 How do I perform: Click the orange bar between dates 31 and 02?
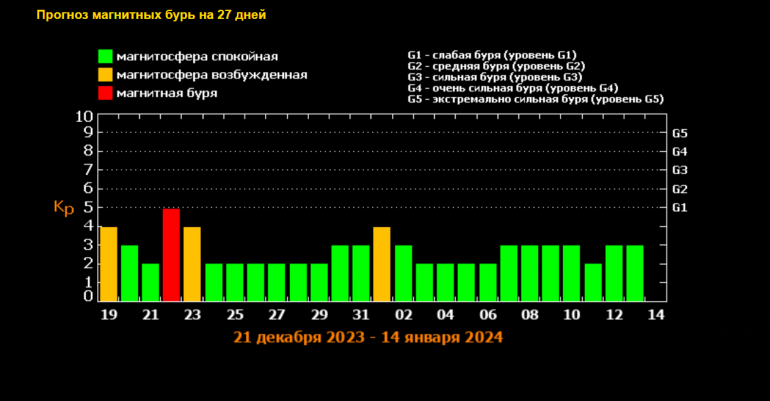click(x=382, y=264)
